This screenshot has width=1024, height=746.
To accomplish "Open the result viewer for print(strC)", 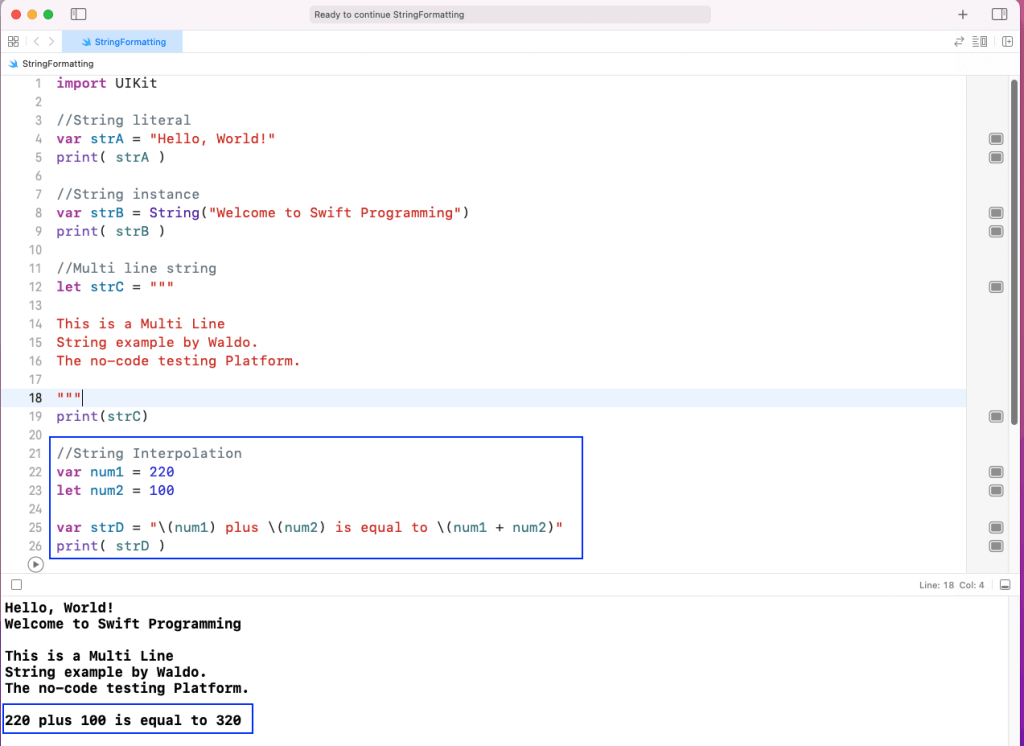I will pos(996,416).
